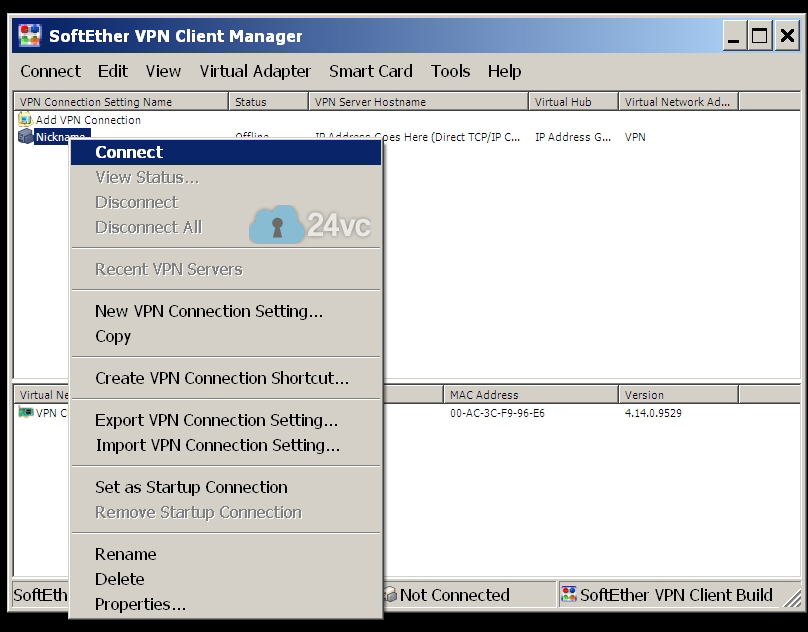
Task: Click the Nickname connection server icon
Action: point(25,137)
